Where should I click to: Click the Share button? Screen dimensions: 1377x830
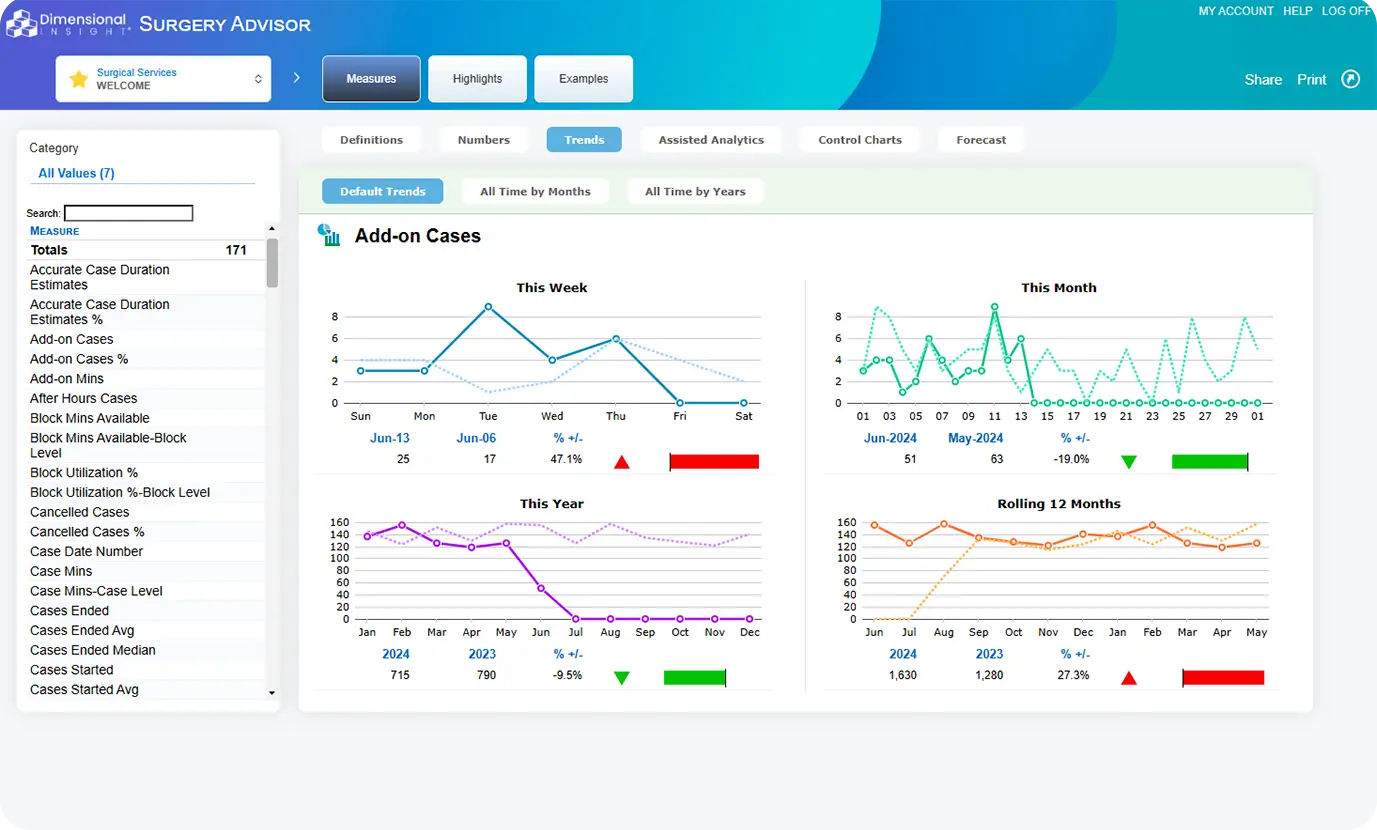pos(1262,79)
